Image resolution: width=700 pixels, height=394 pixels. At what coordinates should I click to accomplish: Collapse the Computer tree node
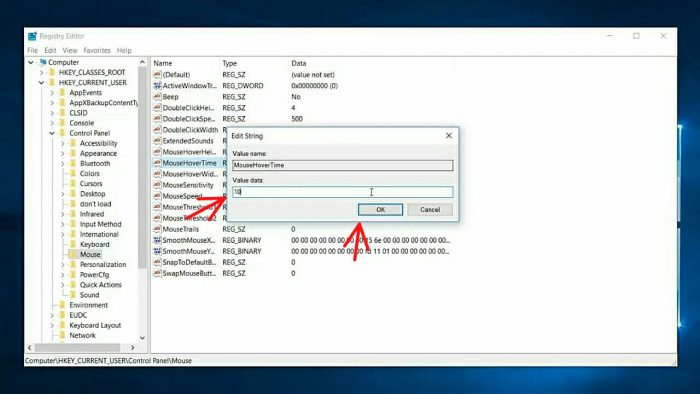(31, 62)
